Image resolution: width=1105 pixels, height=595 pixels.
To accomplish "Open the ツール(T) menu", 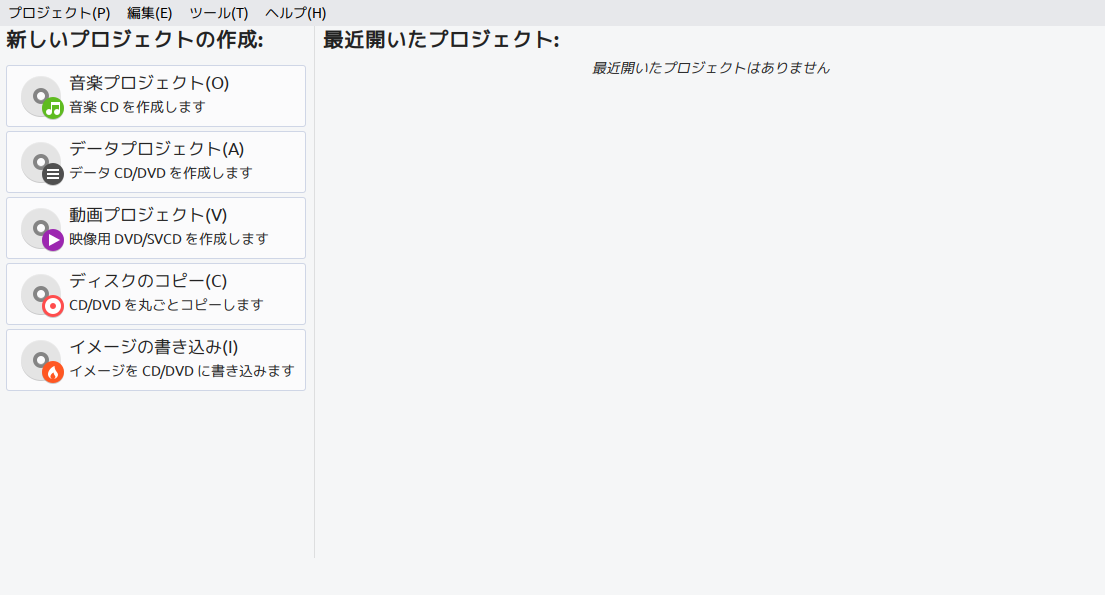I will [218, 13].
